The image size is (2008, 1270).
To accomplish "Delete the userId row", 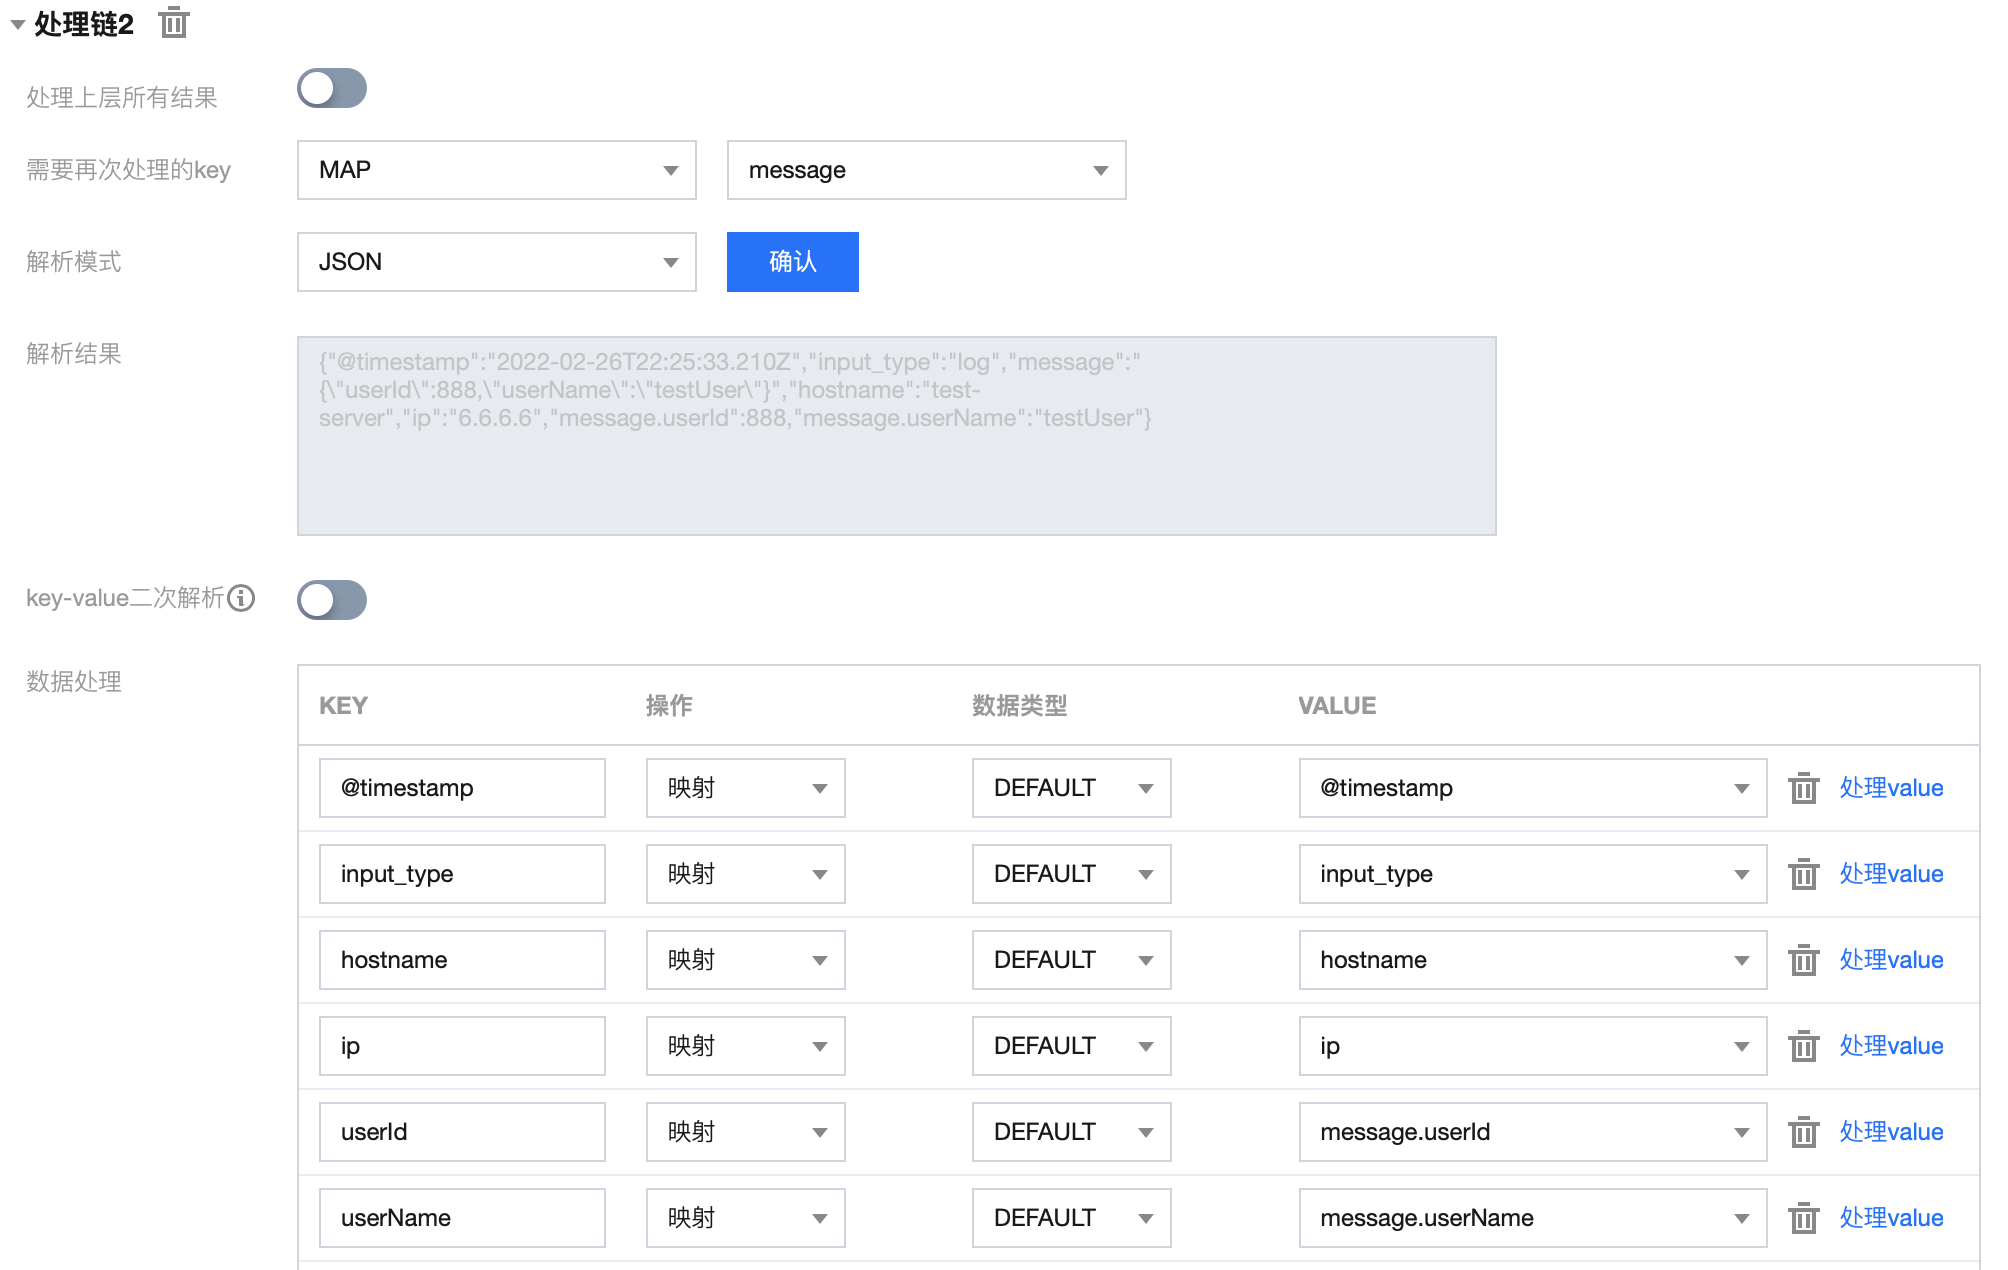I will pyautogui.click(x=1803, y=1132).
